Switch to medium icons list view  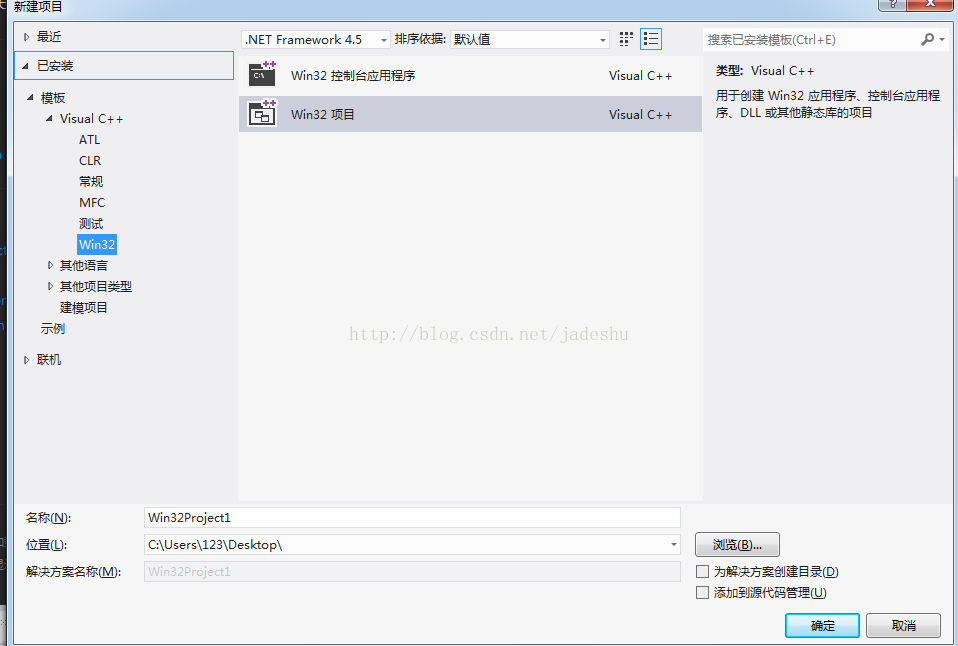click(x=651, y=39)
